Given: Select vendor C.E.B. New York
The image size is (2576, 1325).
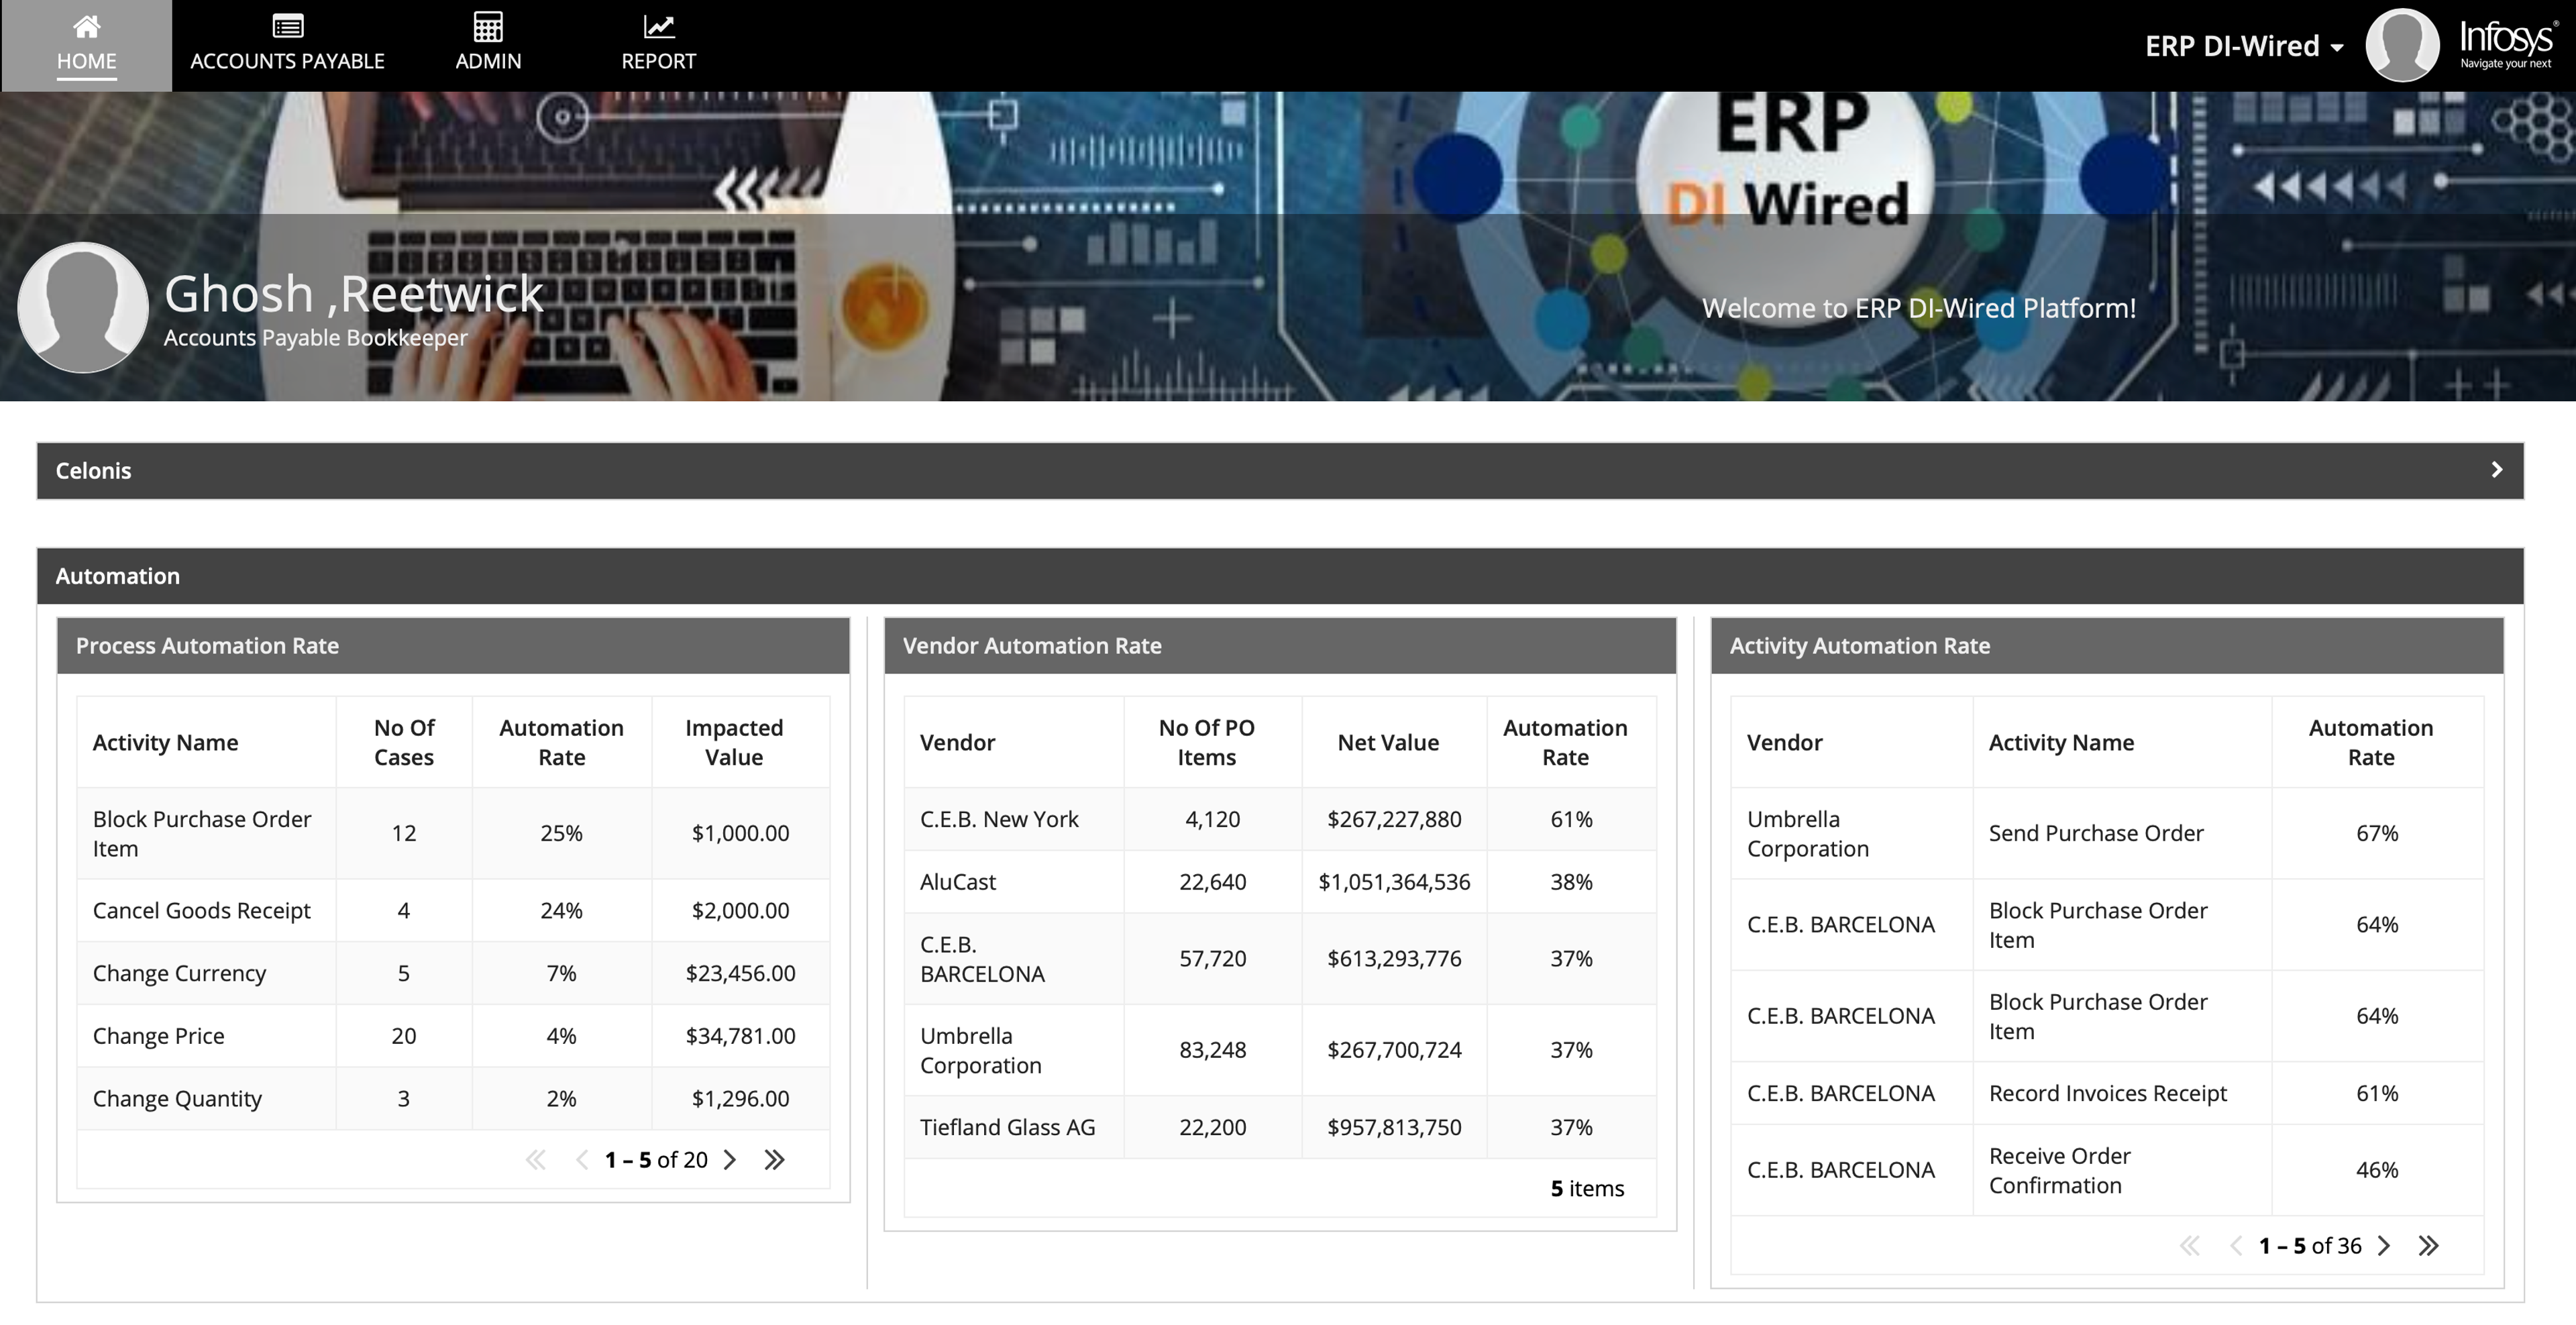Looking at the screenshot, I should [x=999, y=819].
